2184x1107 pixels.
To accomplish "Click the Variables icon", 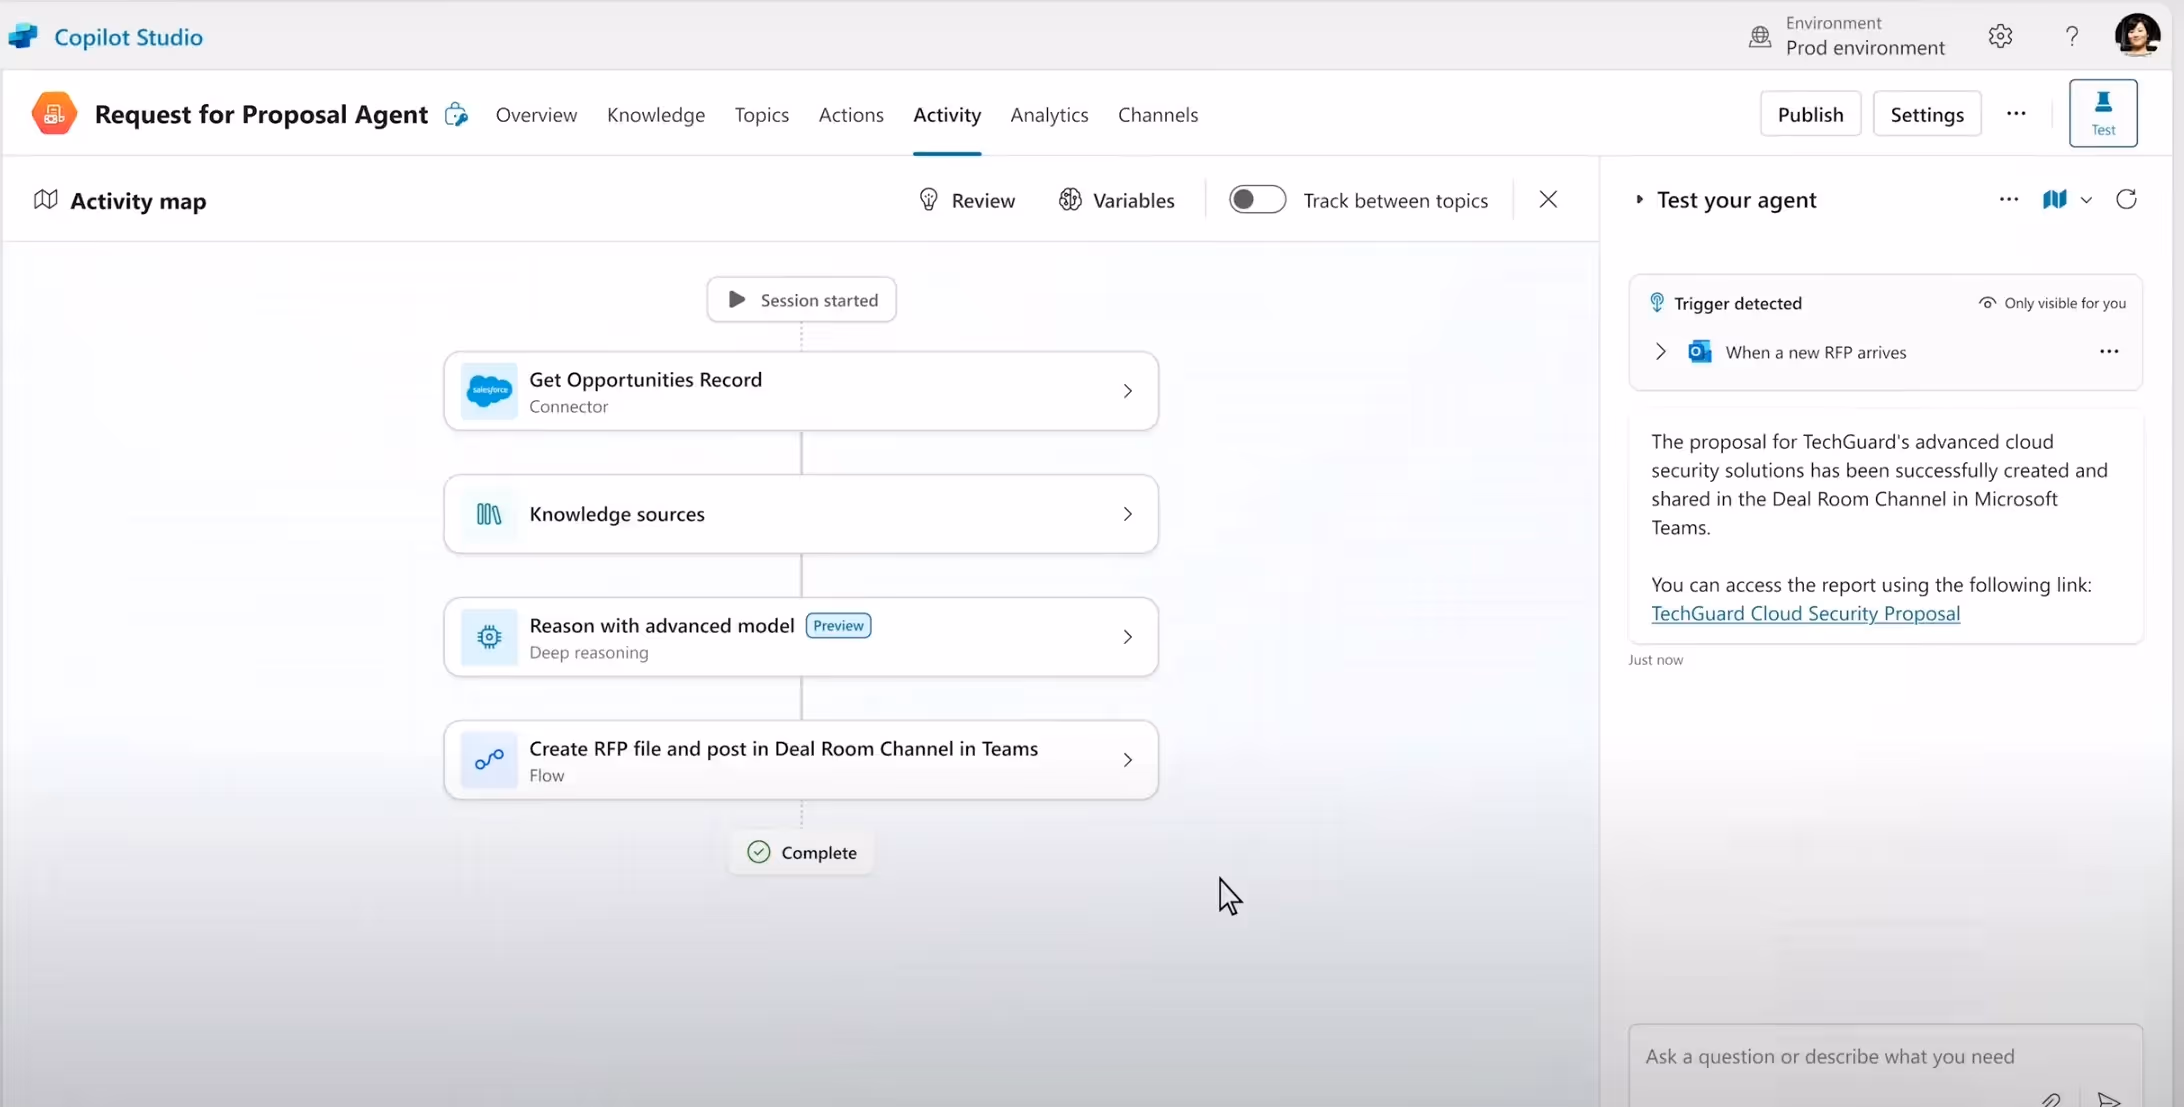I will click(1070, 199).
